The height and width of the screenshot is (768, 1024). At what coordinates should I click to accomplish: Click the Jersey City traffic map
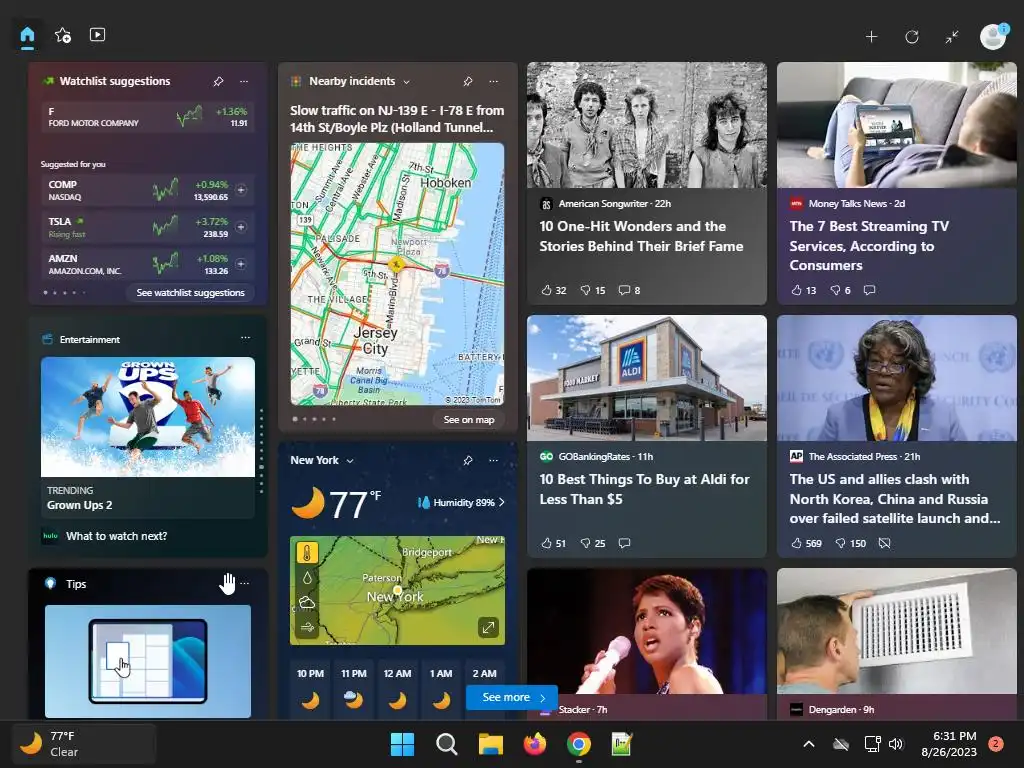[x=397, y=274]
